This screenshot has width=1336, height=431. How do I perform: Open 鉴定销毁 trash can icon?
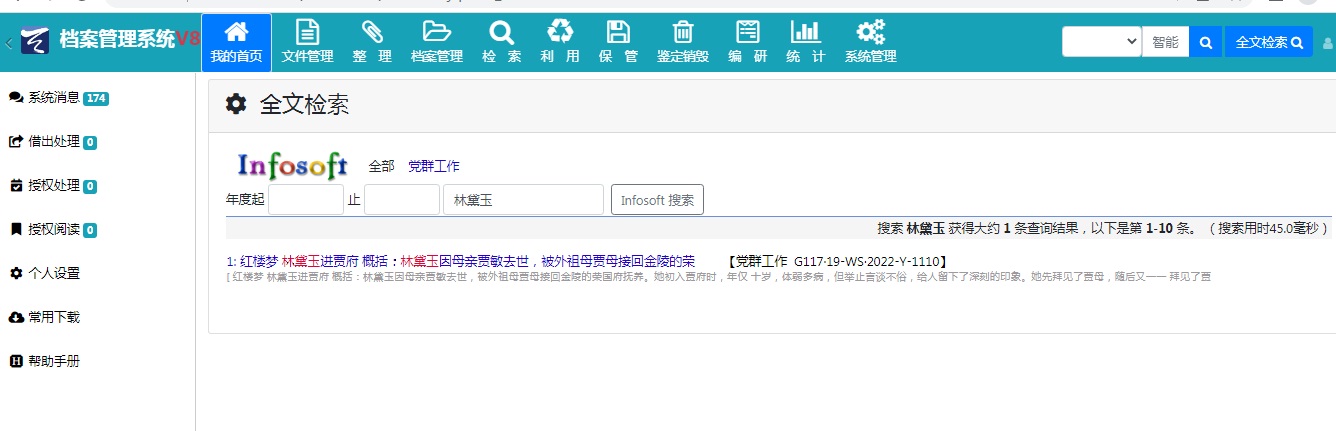(x=683, y=32)
